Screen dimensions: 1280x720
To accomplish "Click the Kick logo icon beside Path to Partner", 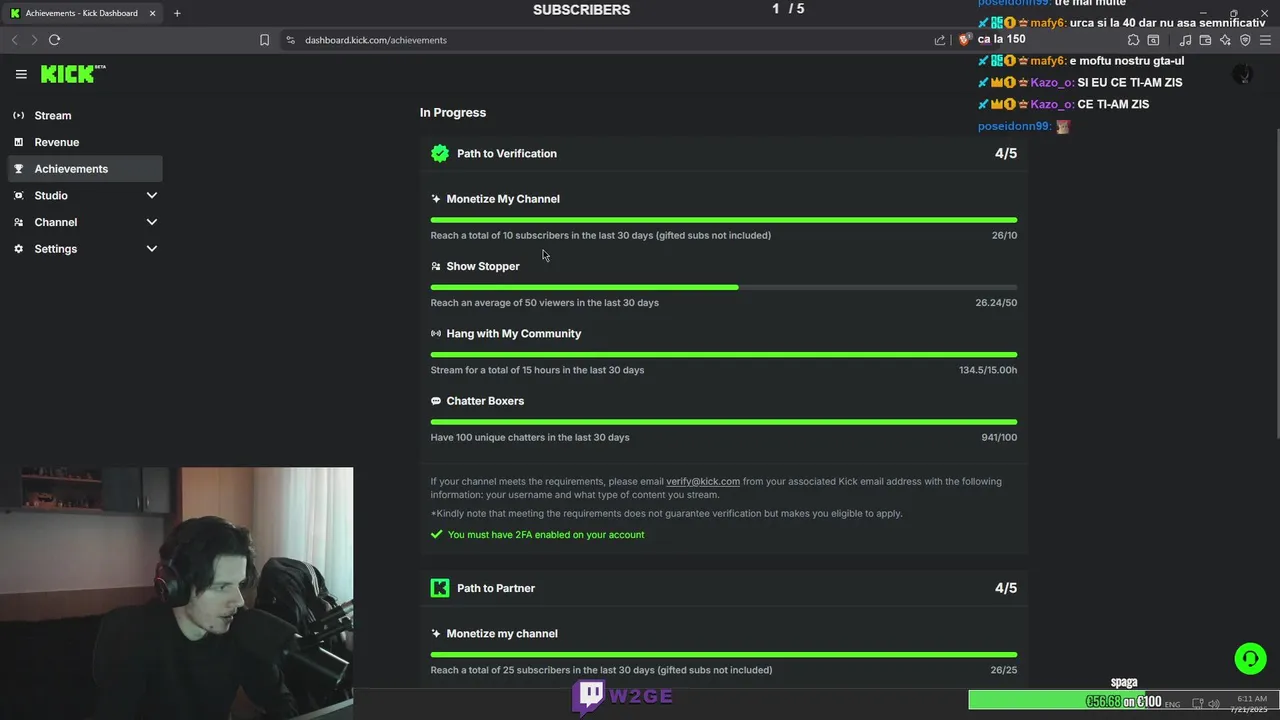I will click(440, 588).
